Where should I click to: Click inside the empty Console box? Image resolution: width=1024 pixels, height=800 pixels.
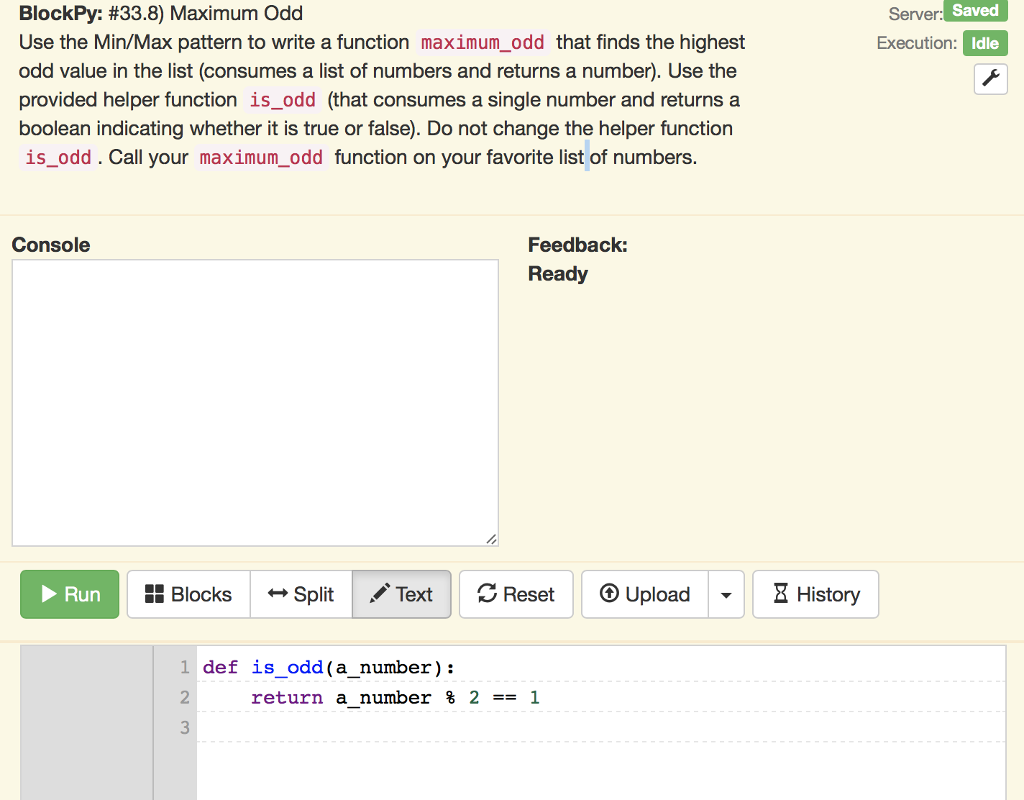click(255, 400)
